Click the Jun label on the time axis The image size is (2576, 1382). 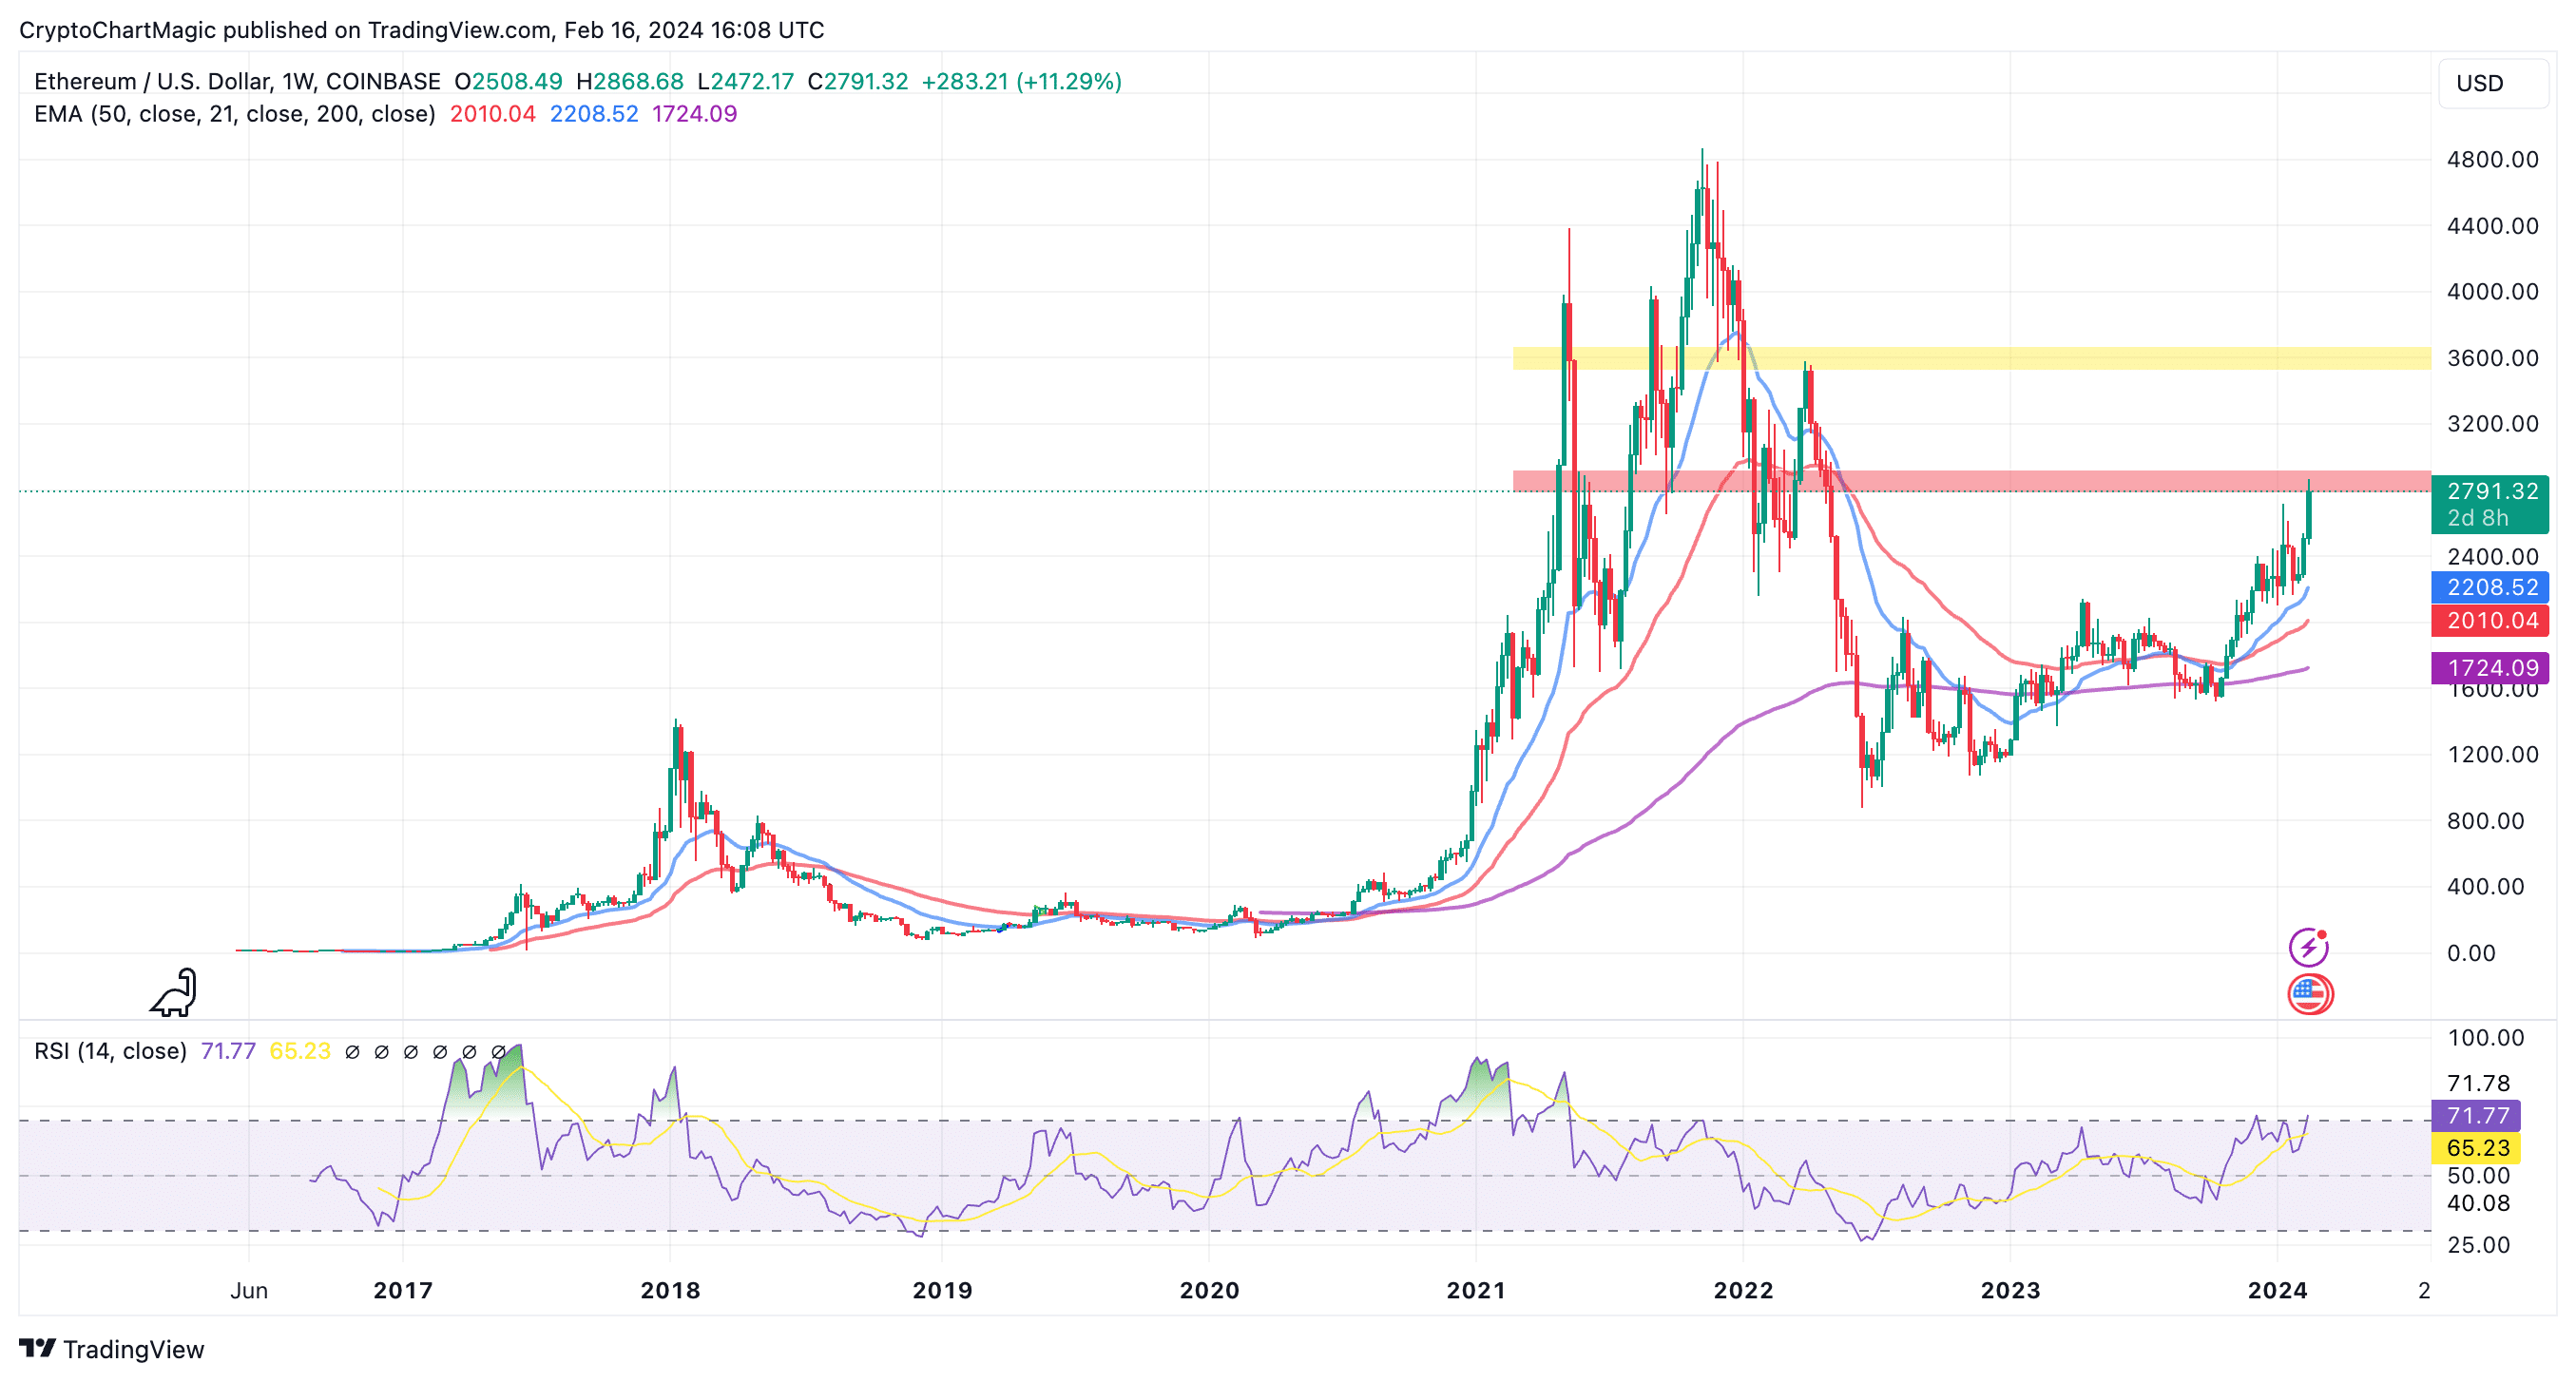249,1290
